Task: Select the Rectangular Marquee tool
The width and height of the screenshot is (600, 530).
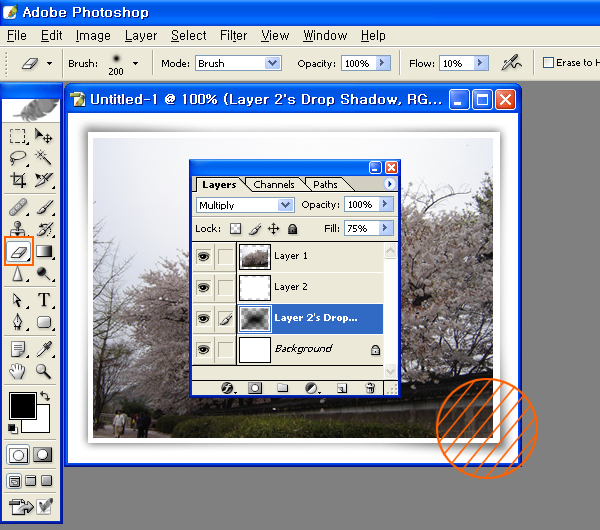Action: [x=18, y=136]
